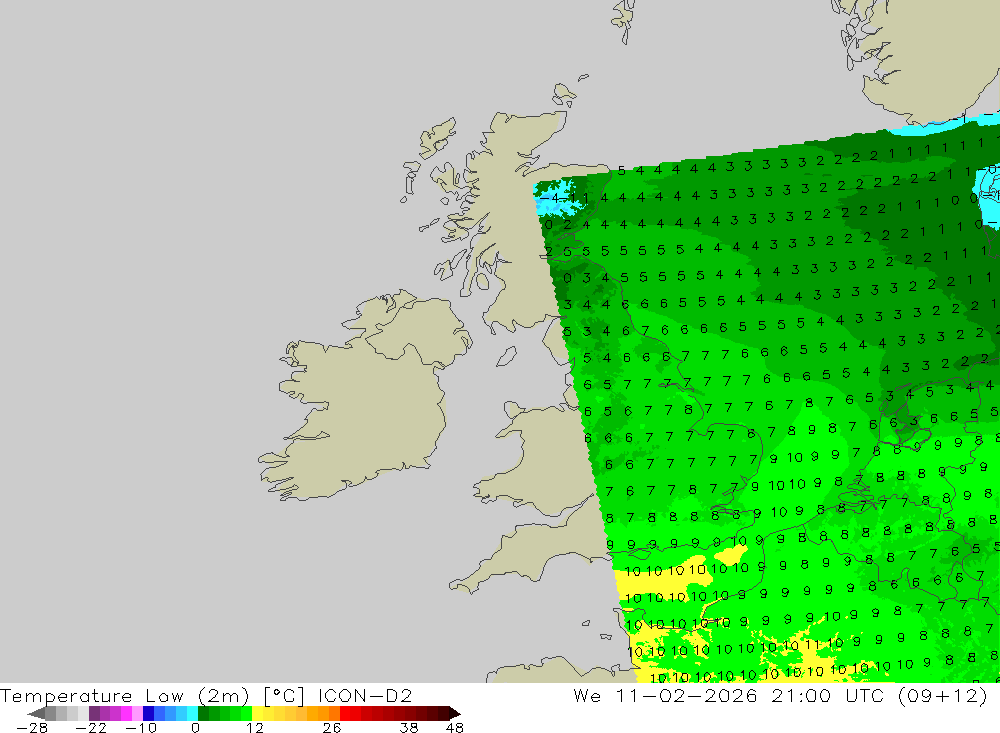Click the first yellow swatch above 12
The image size is (1000, 733).
tap(258, 713)
